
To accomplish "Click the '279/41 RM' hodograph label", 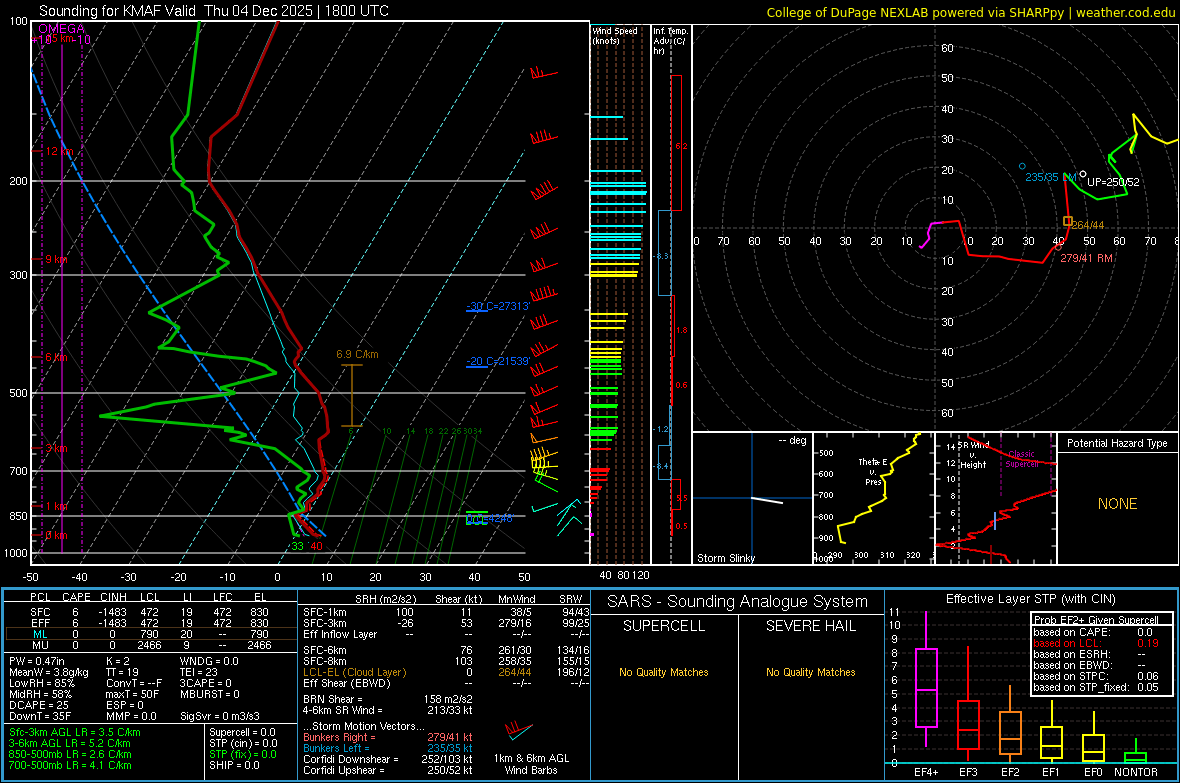I will (x=1086, y=258).
